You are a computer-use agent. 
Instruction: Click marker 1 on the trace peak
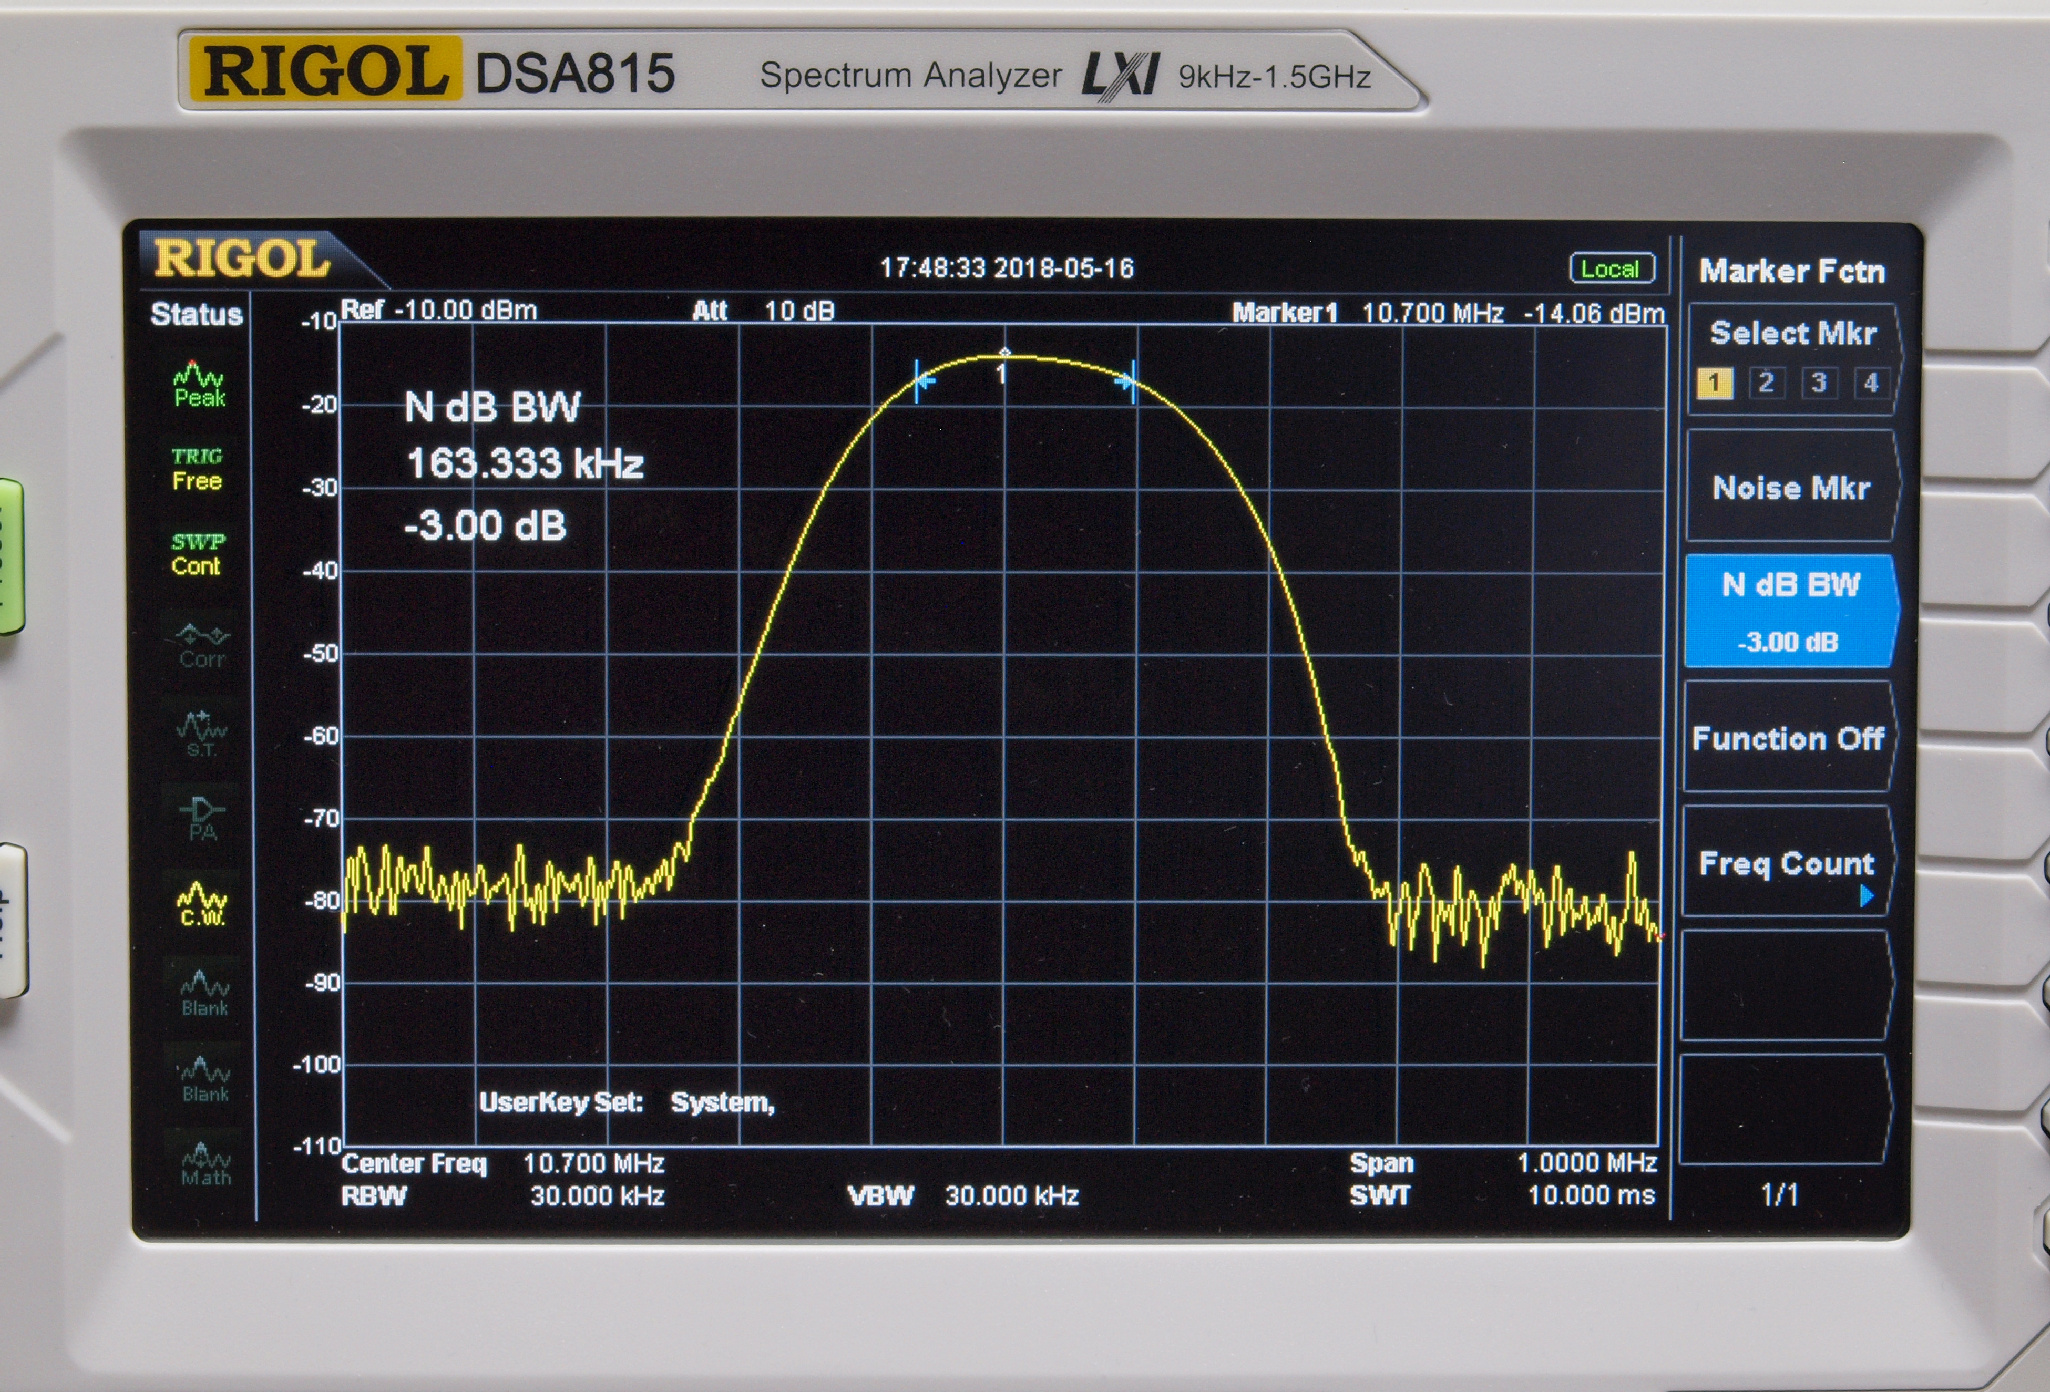tap(1004, 356)
